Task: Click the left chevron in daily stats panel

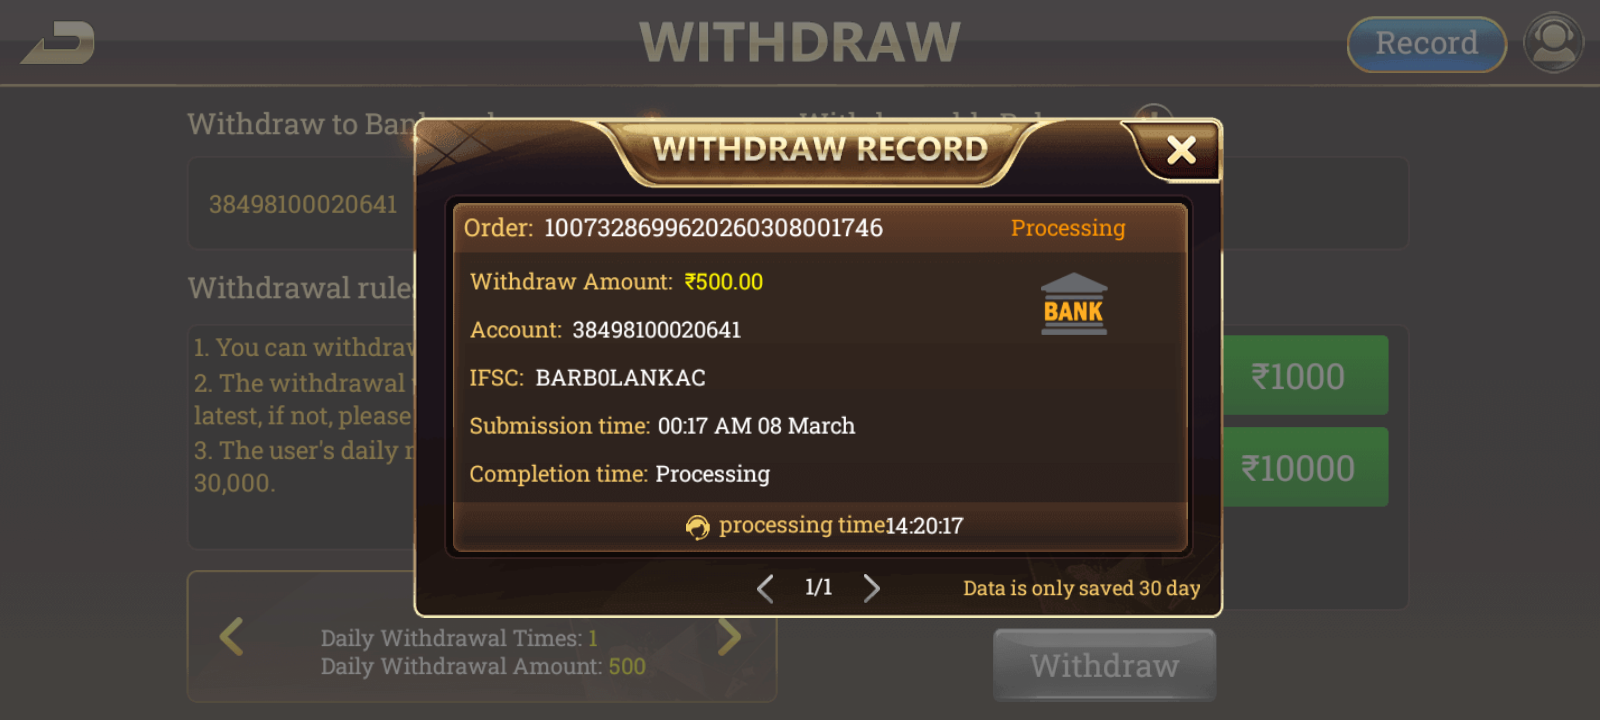Action: [x=231, y=636]
